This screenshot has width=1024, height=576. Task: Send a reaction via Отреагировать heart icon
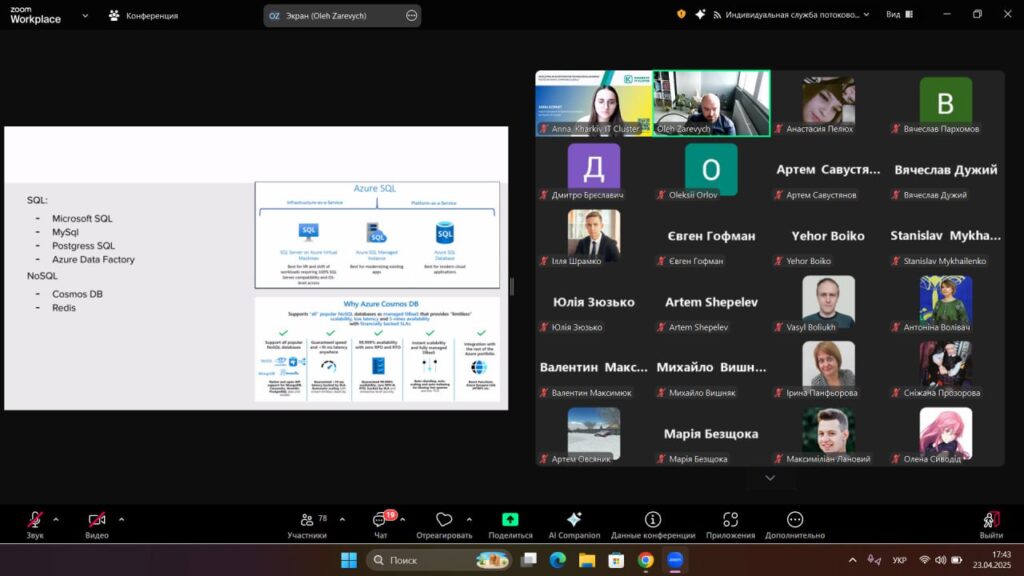tap(444, 524)
